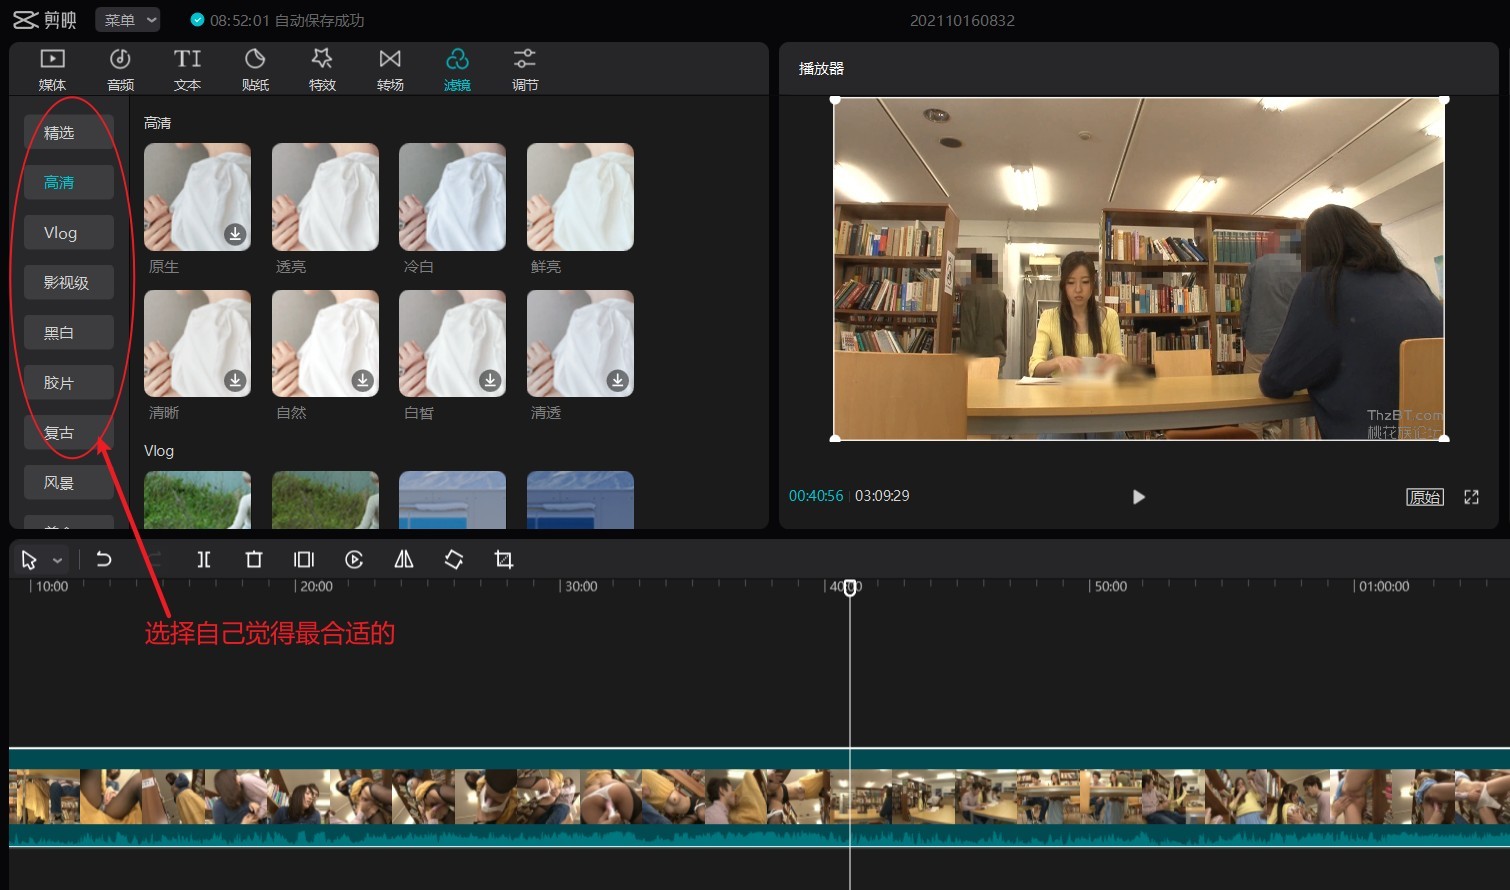Click the 50:00 timeline ruler mark
Screen dimensions: 1510x890
pyautogui.click(x=1110, y=586)
